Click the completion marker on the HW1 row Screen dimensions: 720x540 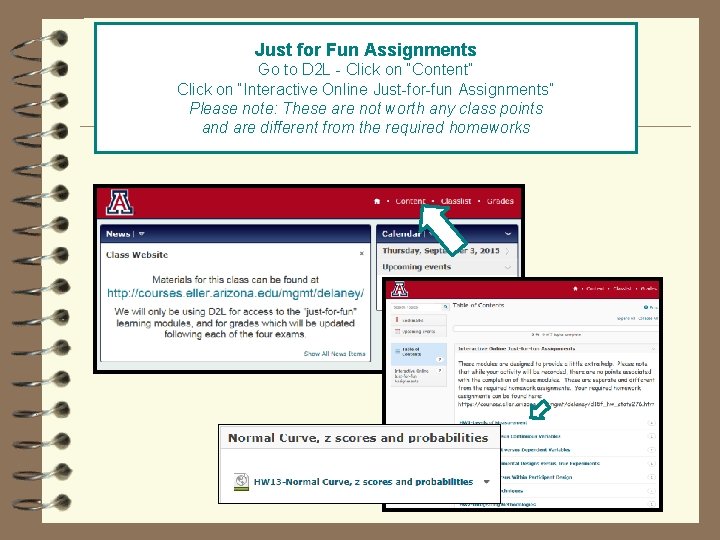coord(651,423)
